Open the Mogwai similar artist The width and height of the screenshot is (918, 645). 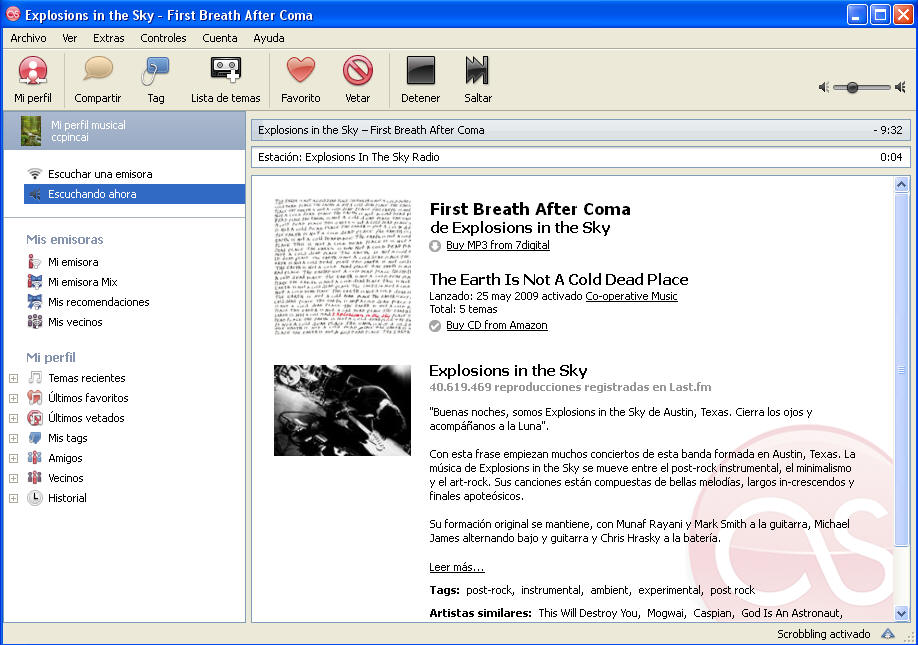tap(665, 613)
